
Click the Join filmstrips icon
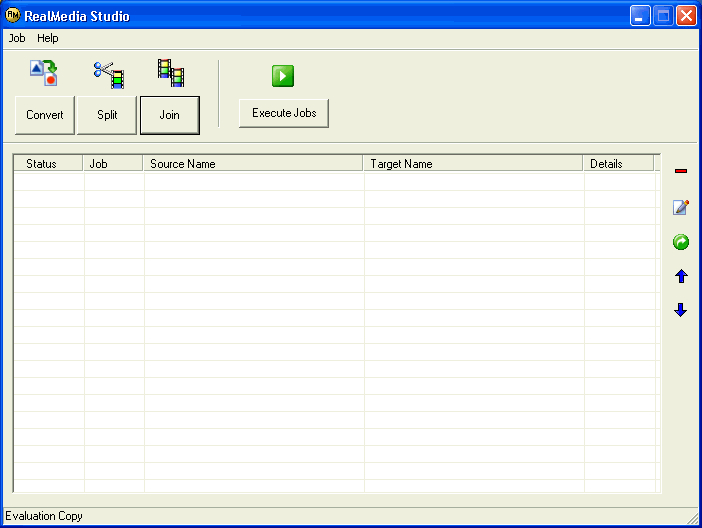171,73
